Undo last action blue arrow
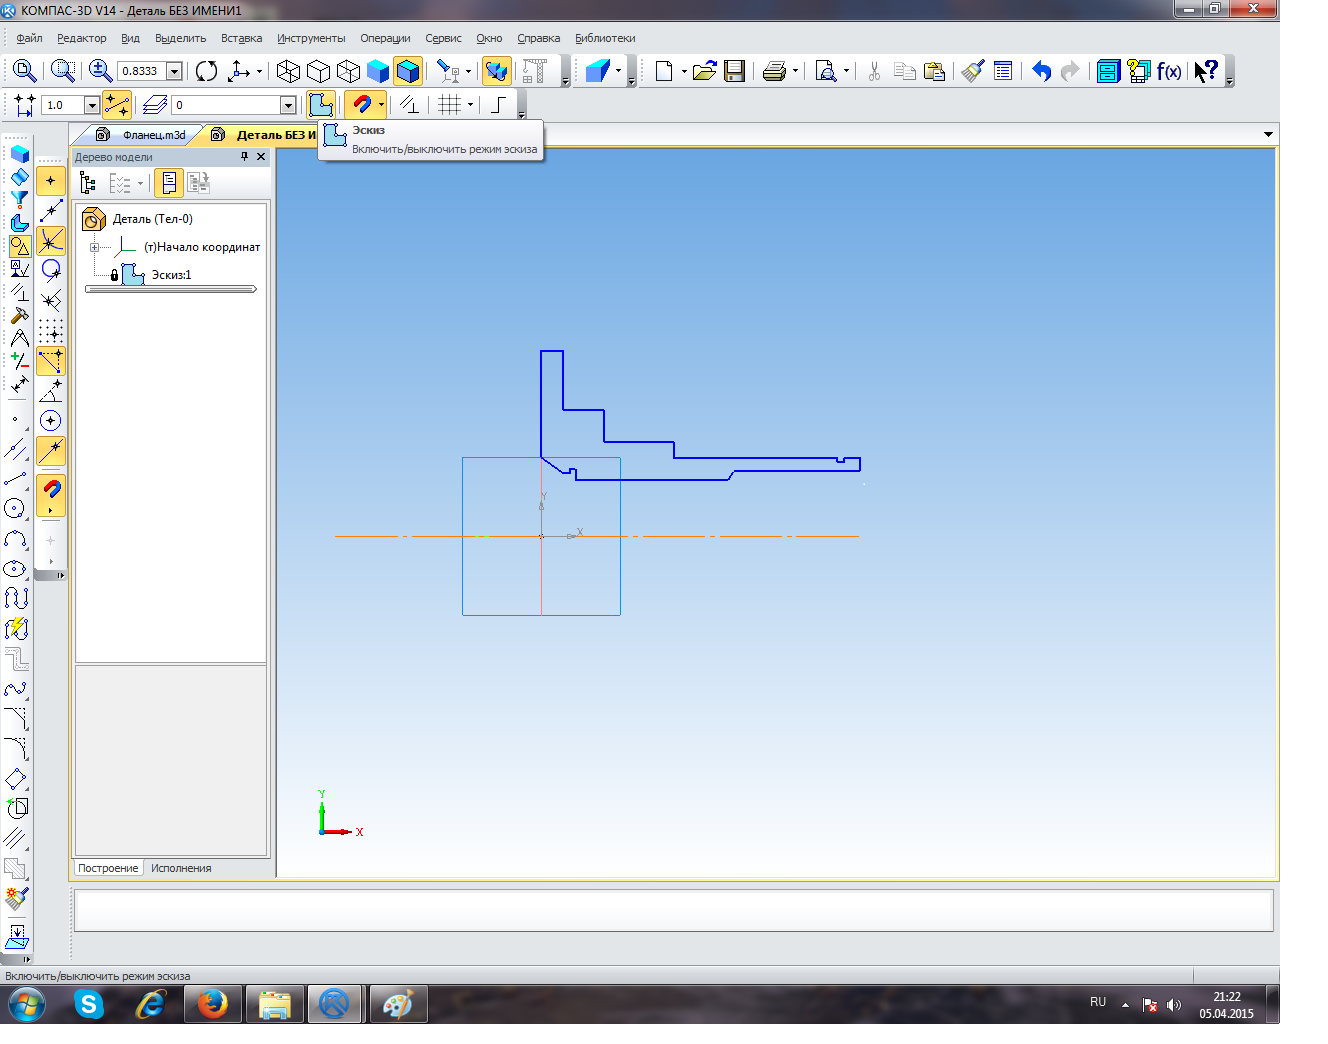1328x1044 pixels. (1041, 71)
